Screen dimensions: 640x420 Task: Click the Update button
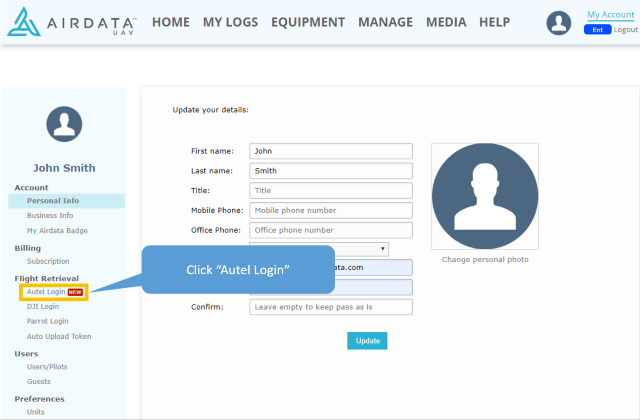pyautogui.click(x=367, y=341)
